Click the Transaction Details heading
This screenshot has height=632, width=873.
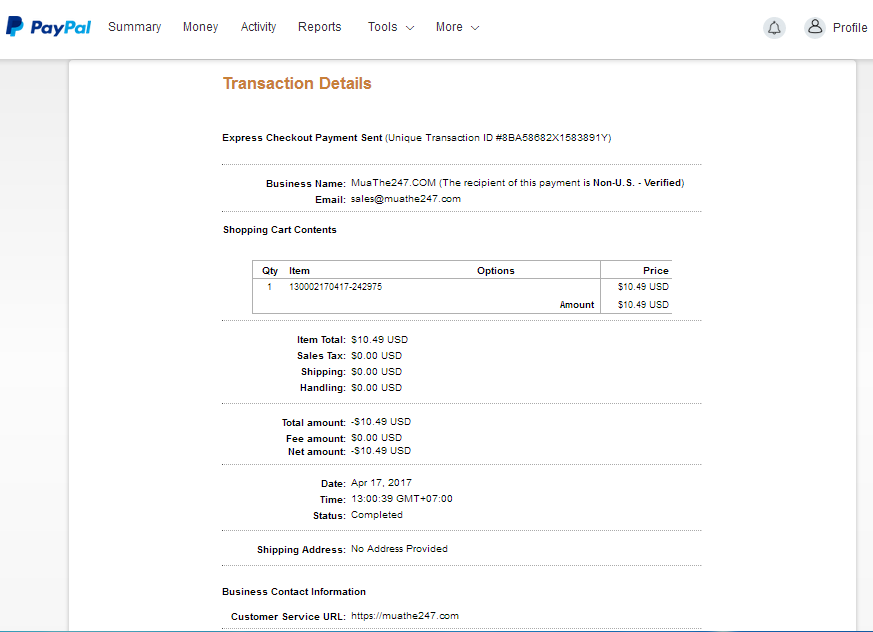coord(297,83)
